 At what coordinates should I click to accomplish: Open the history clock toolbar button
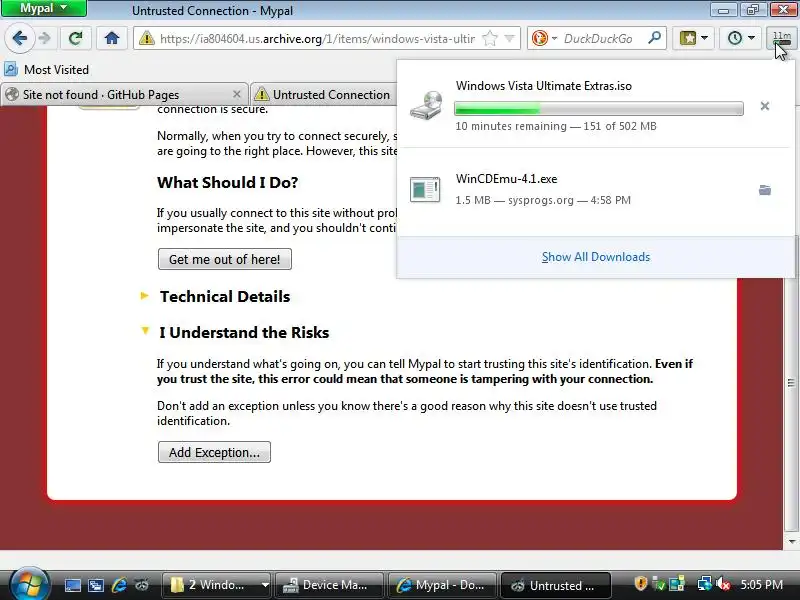click(740, 38)
